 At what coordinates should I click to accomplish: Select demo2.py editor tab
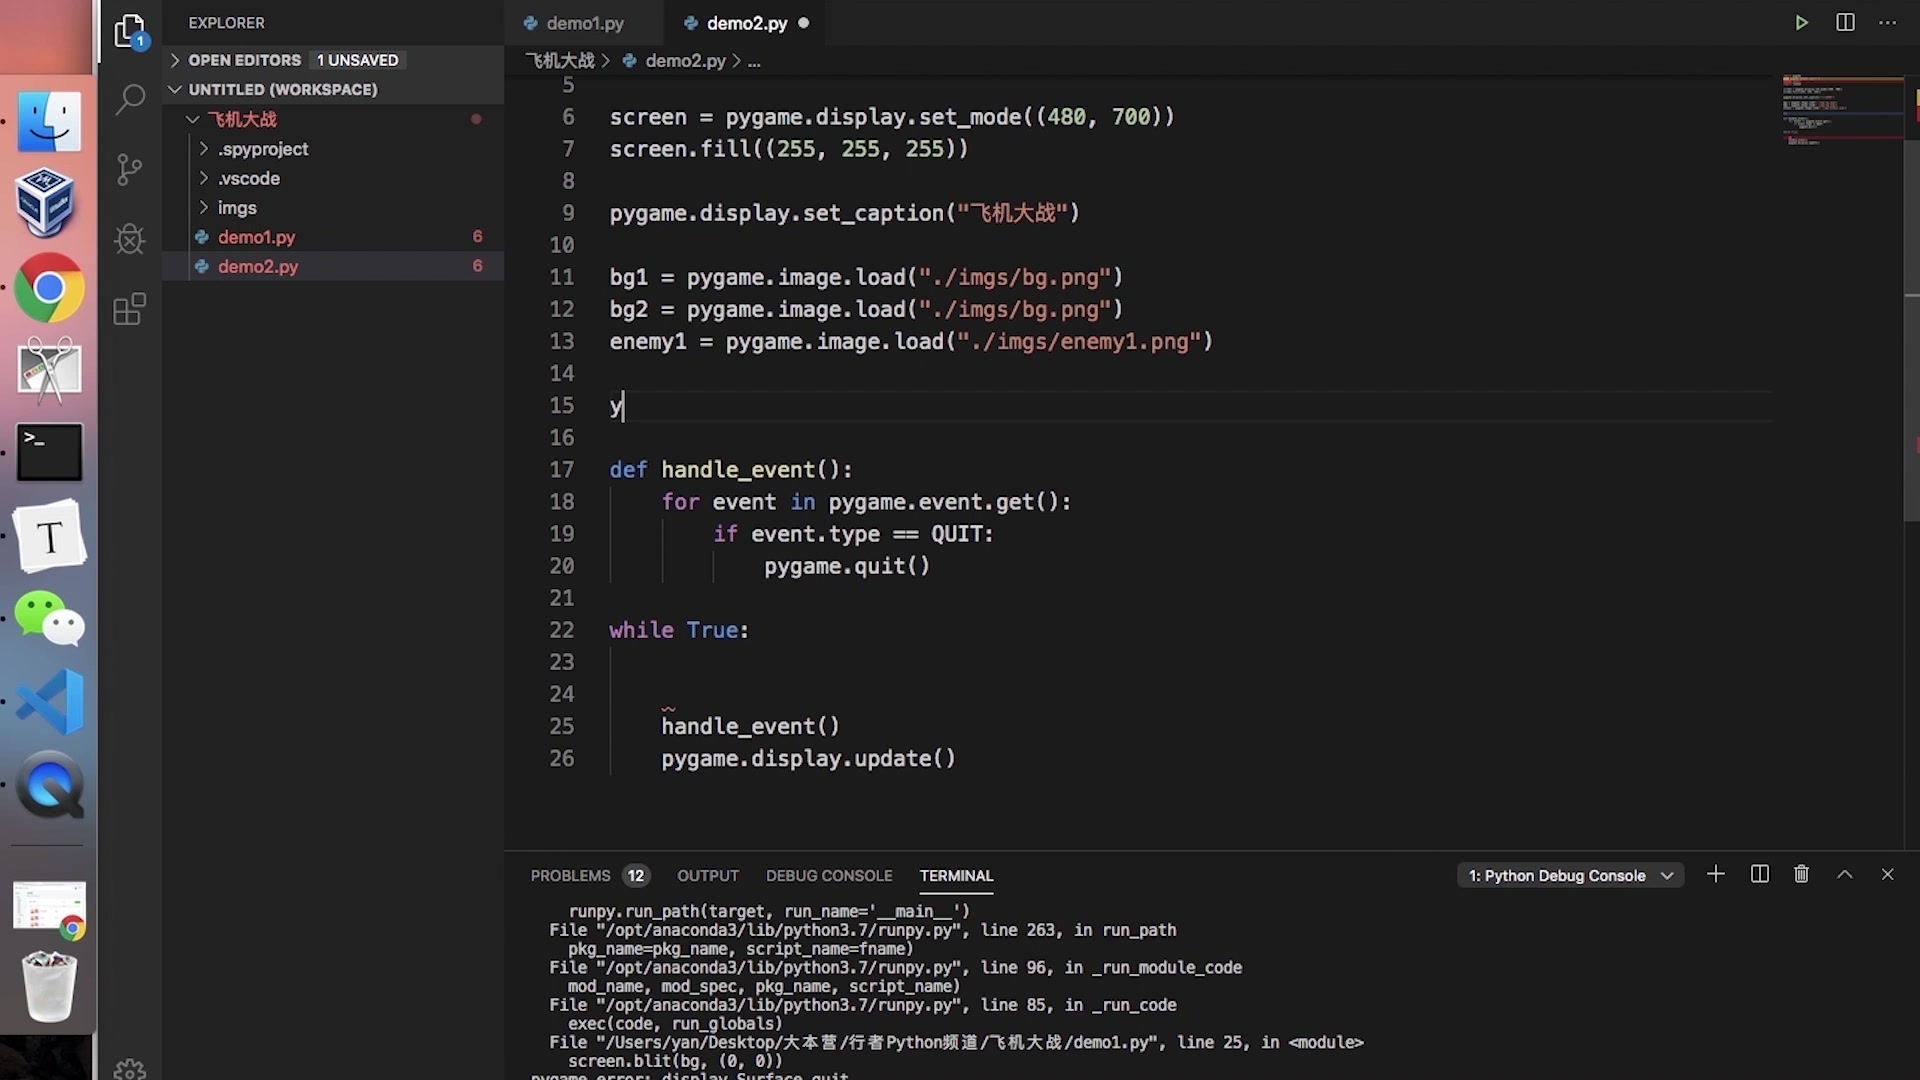(748, 22)
